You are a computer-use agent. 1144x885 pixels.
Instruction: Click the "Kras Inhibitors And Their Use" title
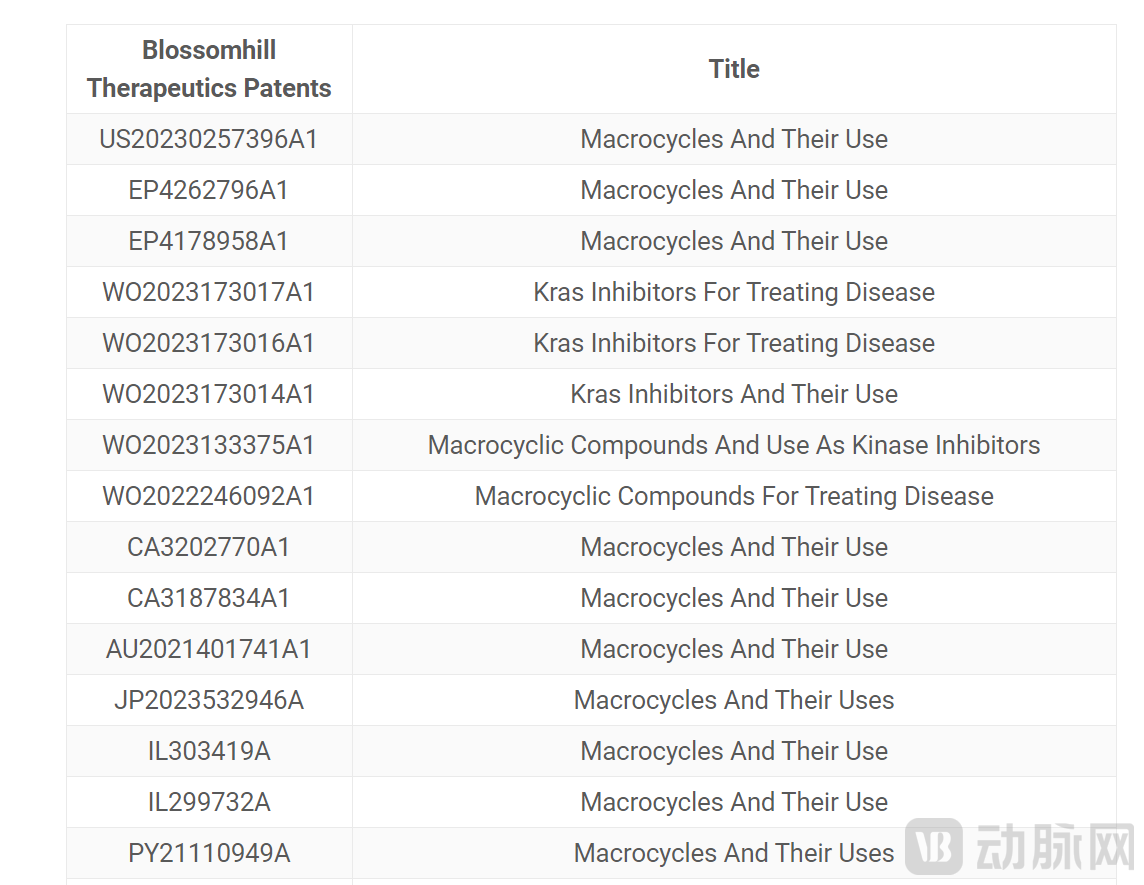734,394
